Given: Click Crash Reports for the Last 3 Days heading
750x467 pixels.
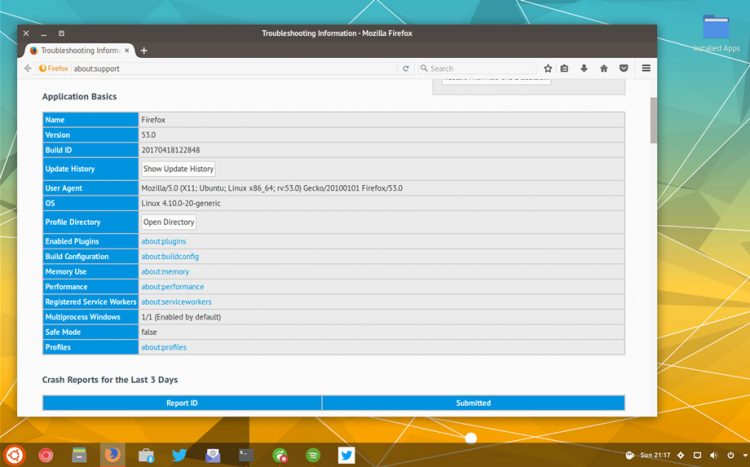Looking at the screenshot, I should (110, 380).
